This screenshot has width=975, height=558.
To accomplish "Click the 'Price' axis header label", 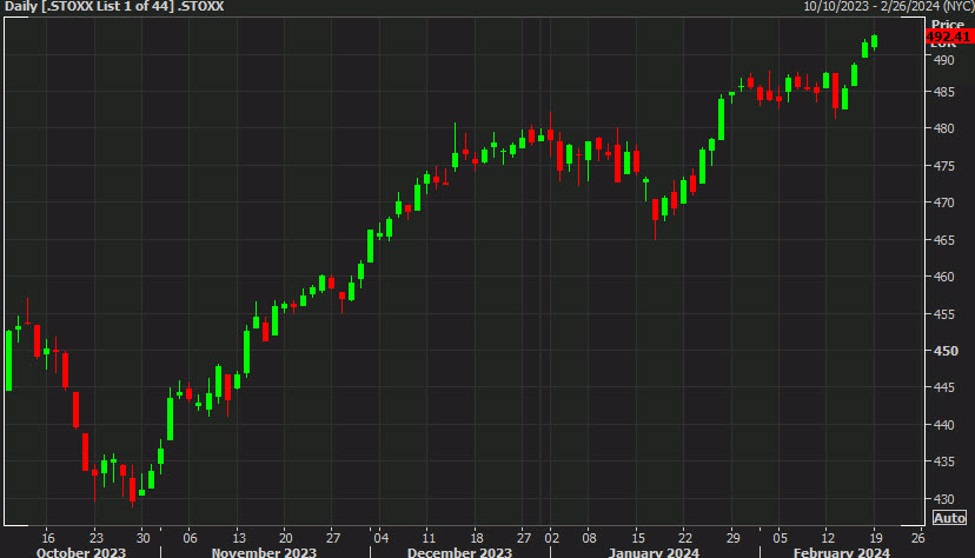I will [x=948, y=24].
